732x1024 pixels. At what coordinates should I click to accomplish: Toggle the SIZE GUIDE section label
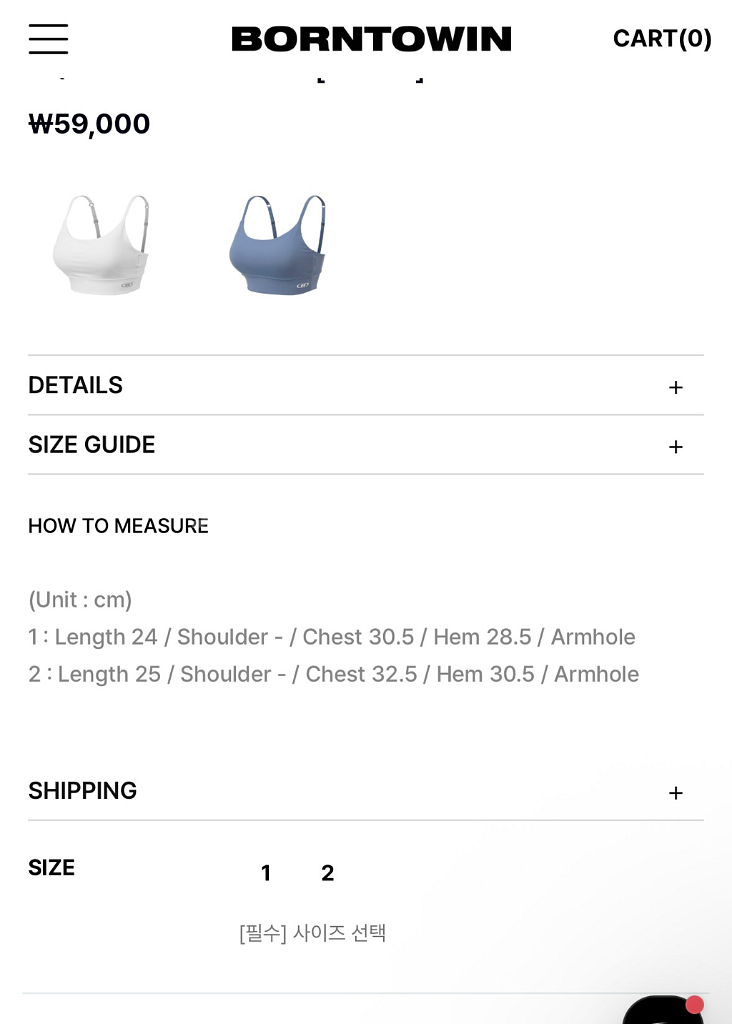[x=92, y=445]
